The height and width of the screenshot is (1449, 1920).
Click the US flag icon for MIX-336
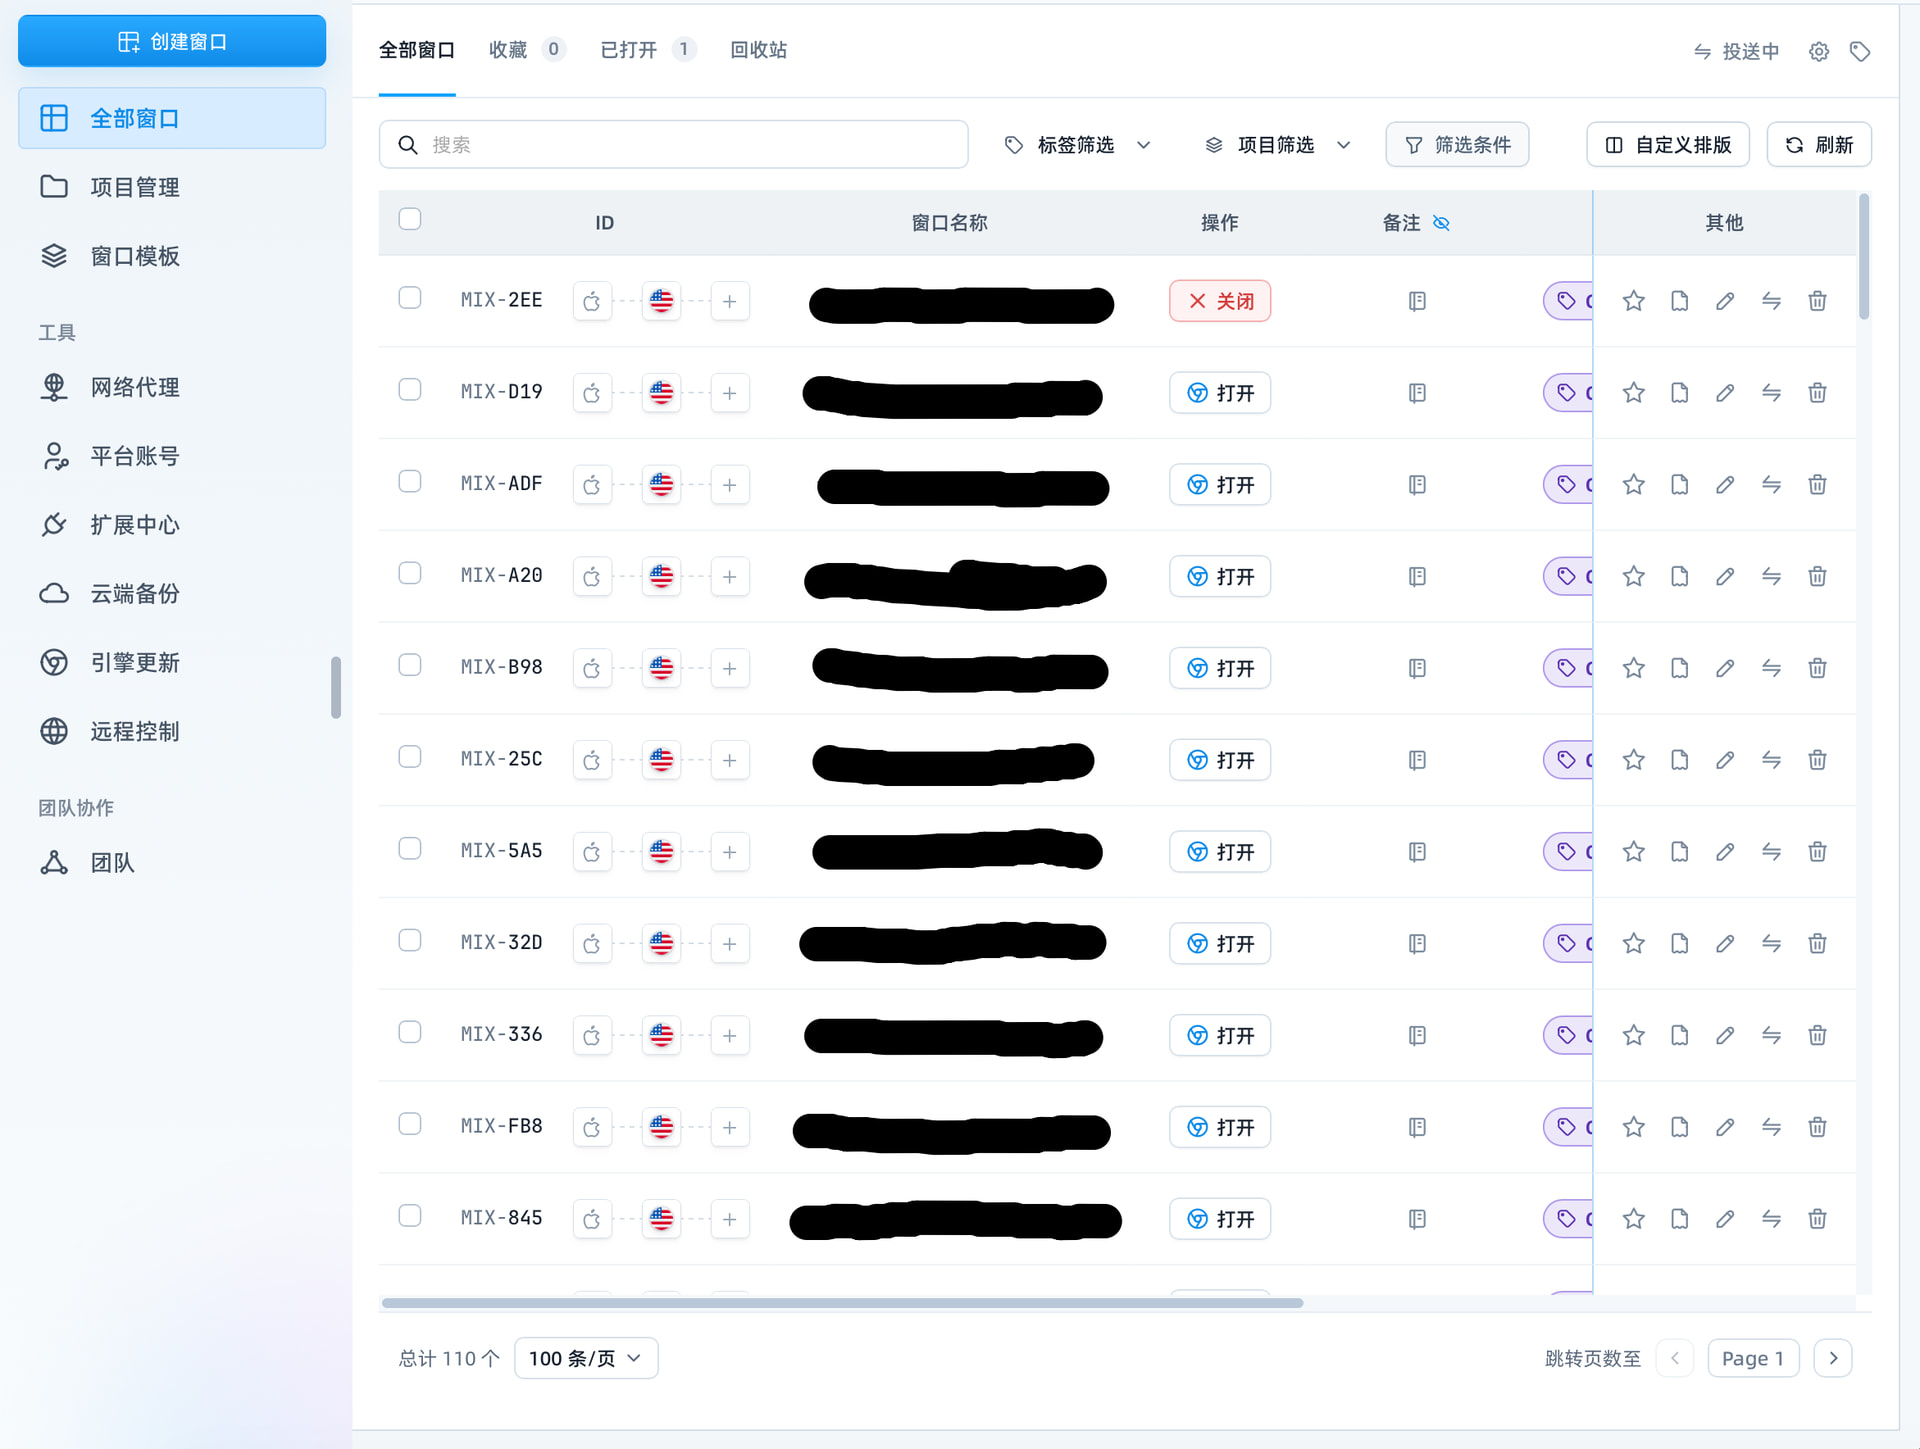click(x=661, y=1035)
